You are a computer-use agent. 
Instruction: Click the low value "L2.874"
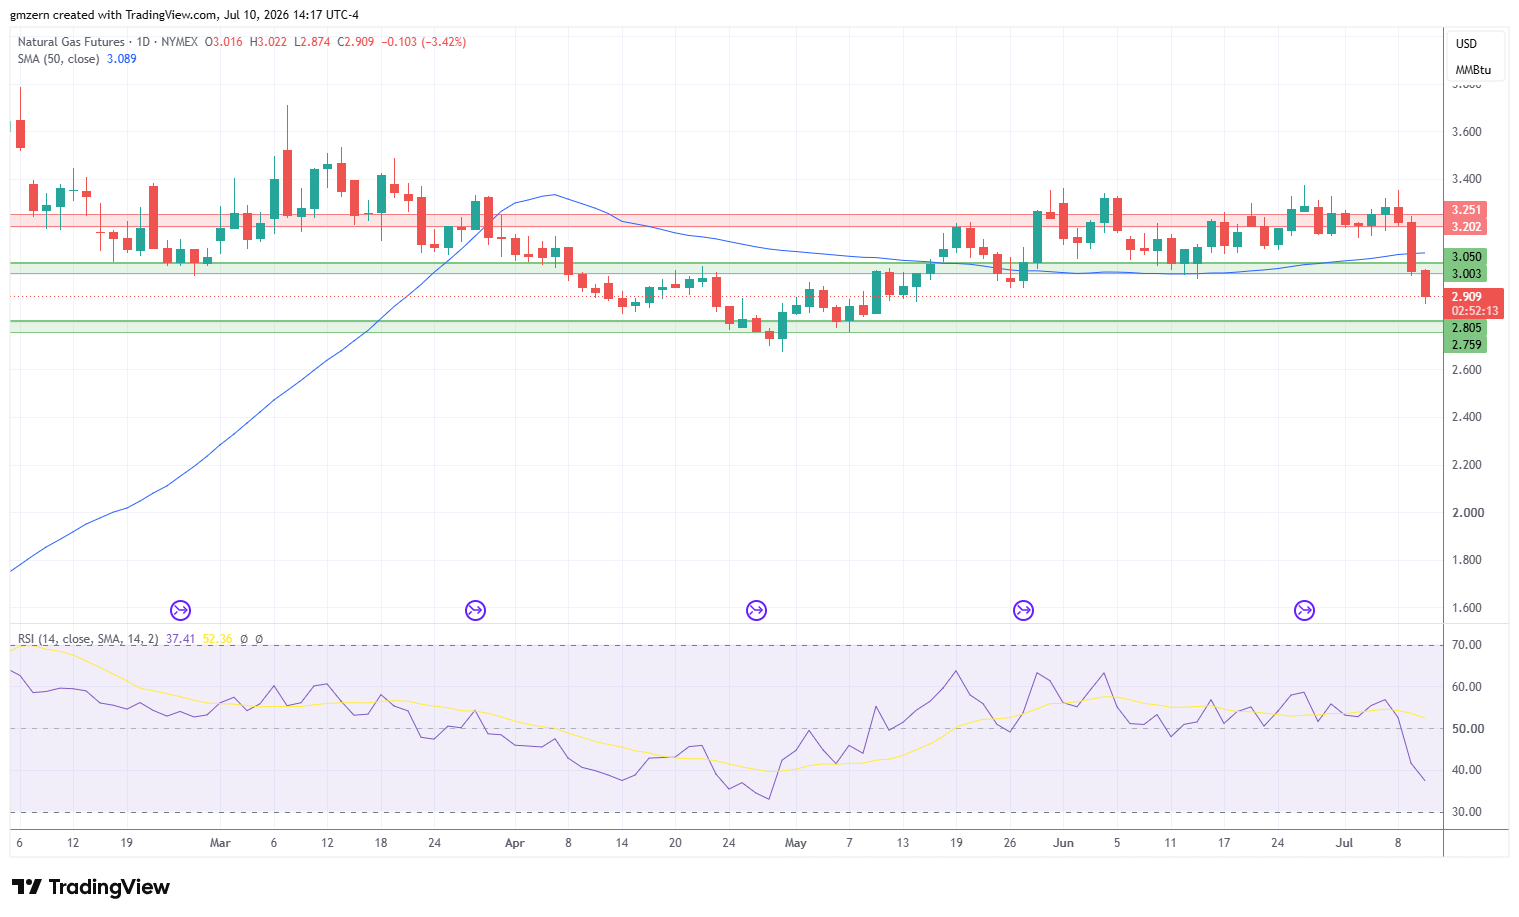(x=312, y=42)
